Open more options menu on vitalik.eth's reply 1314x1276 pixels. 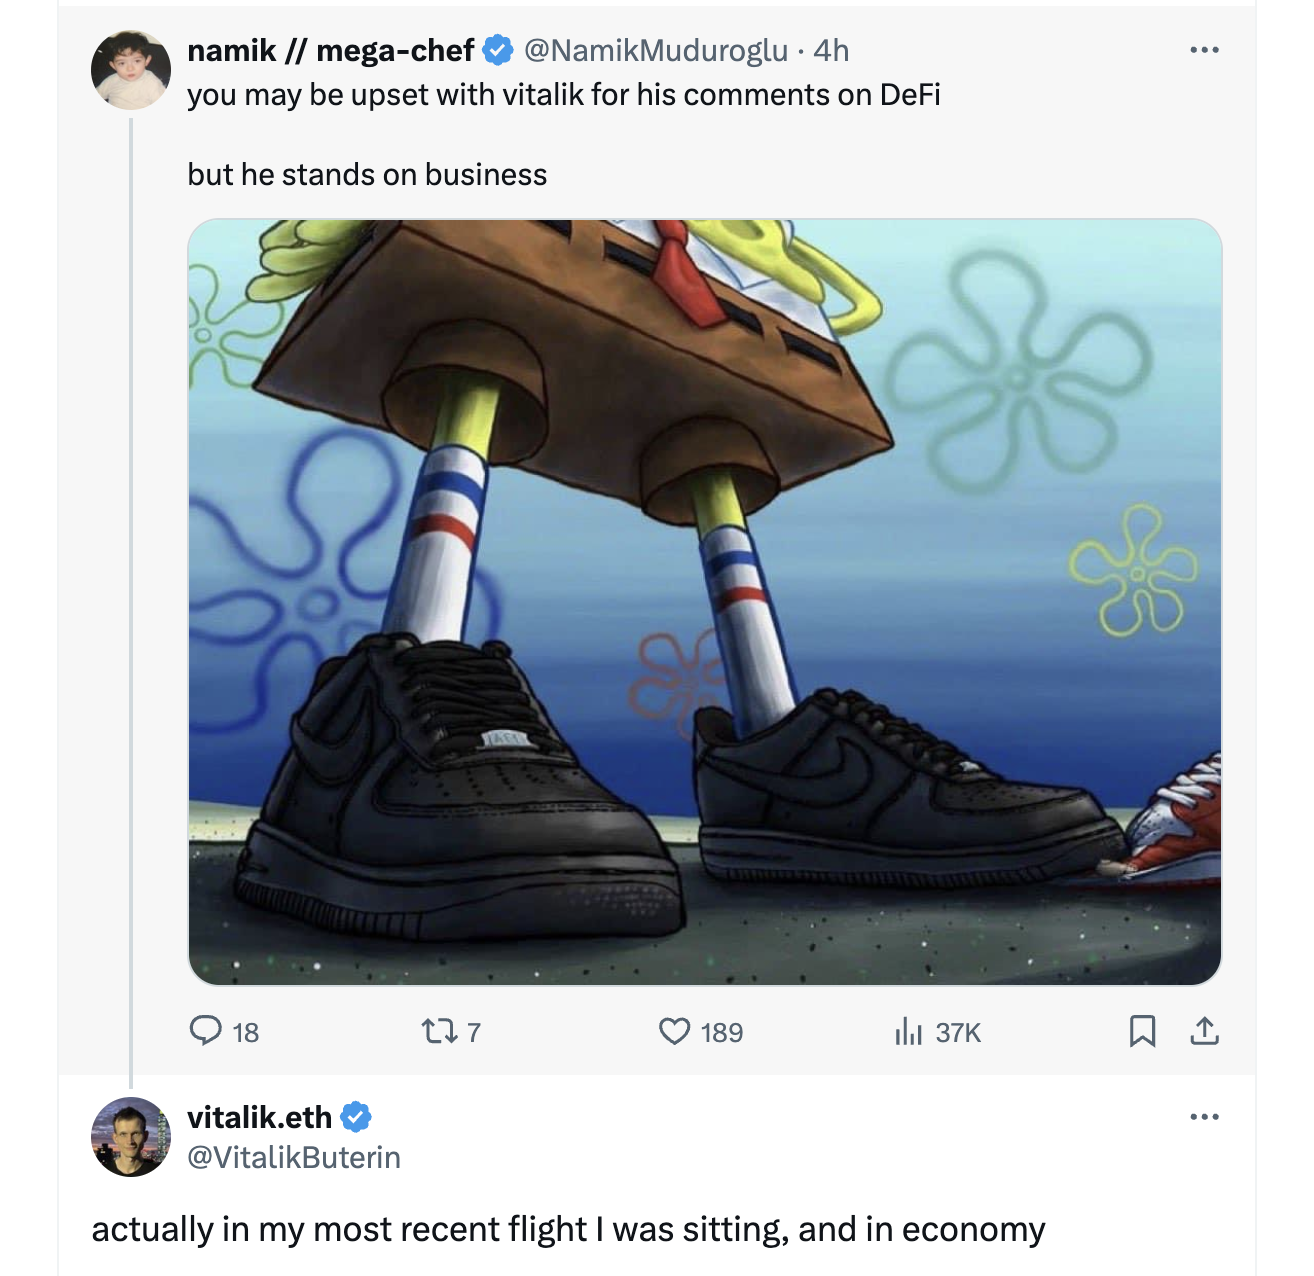1204,1117
